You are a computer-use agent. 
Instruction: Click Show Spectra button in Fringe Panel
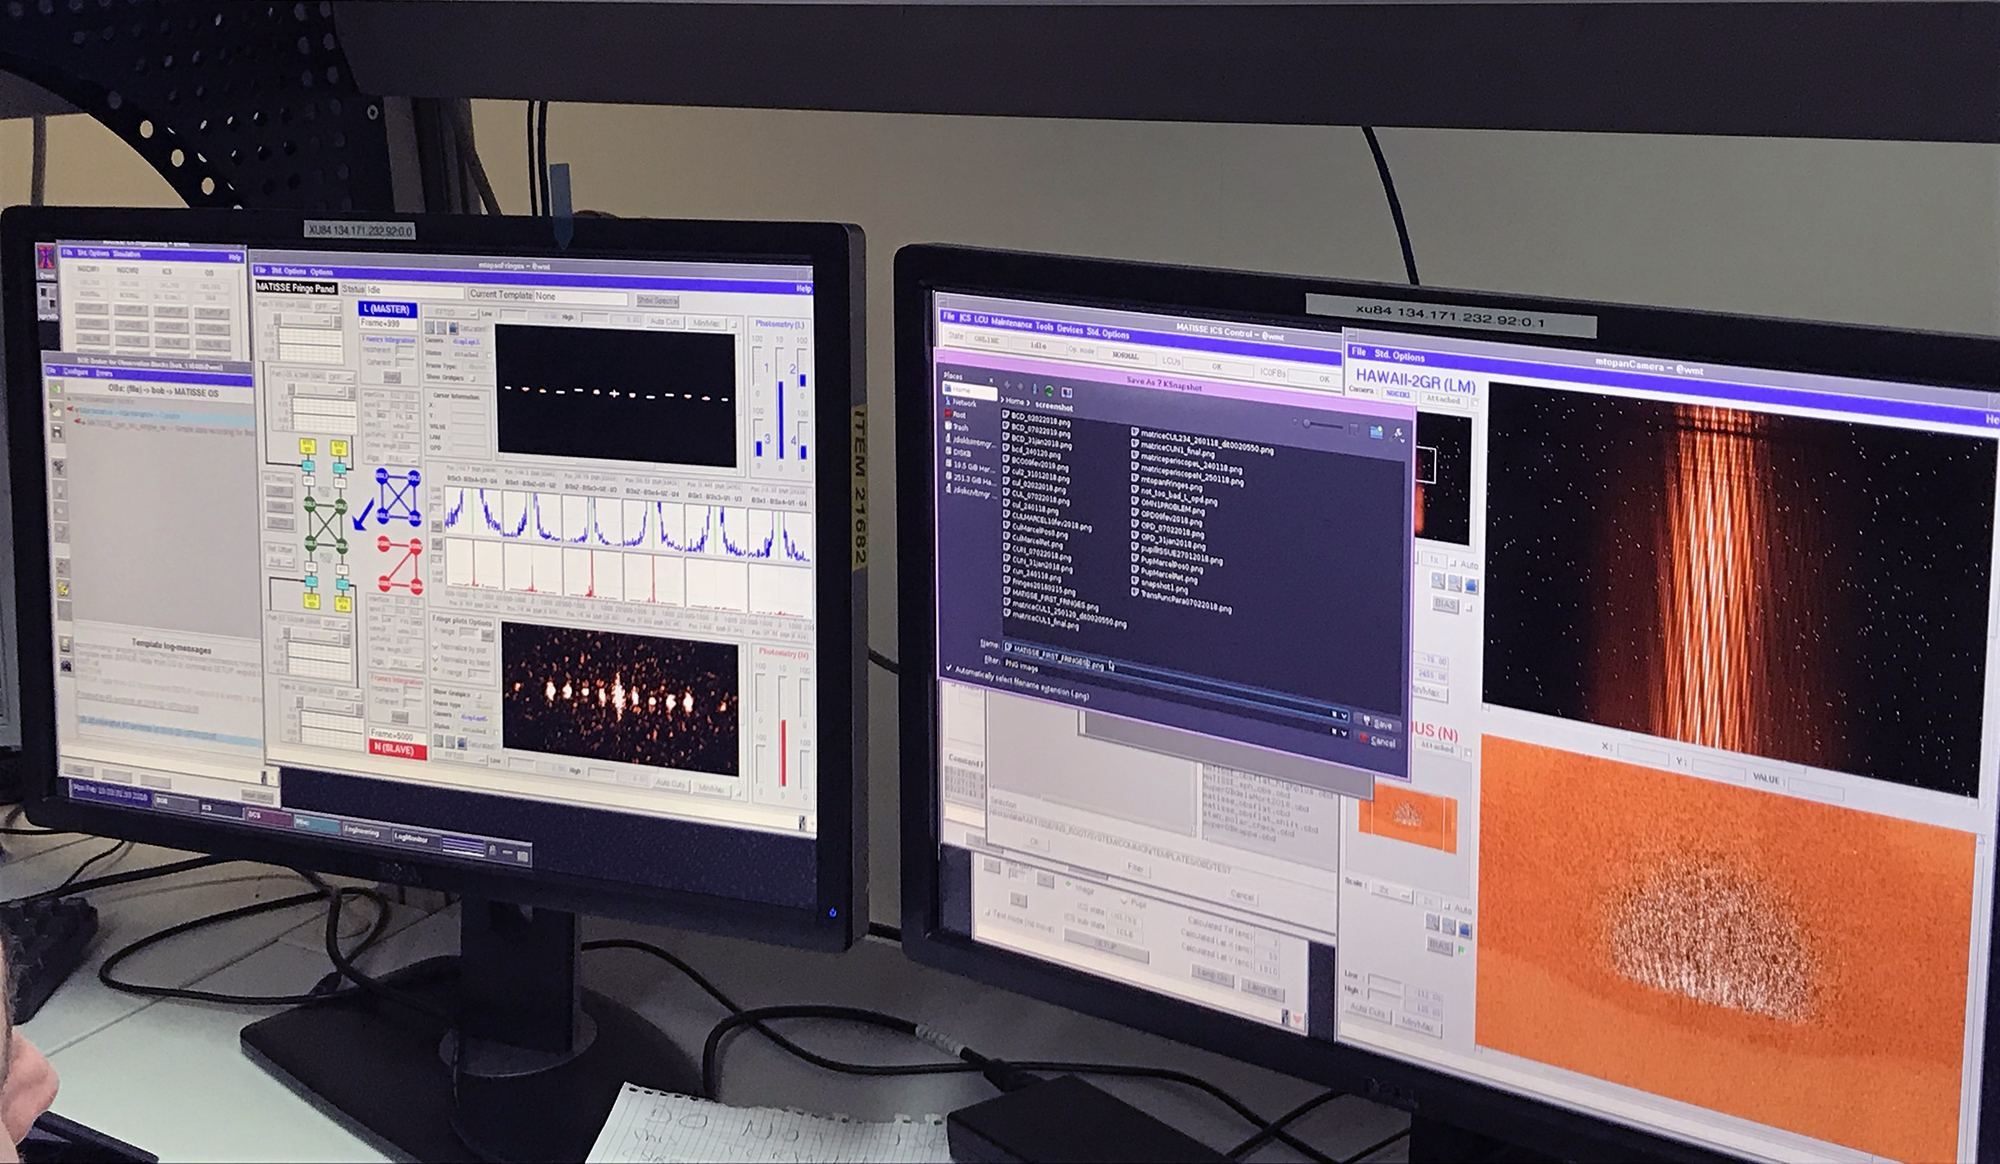coord(658,301)
